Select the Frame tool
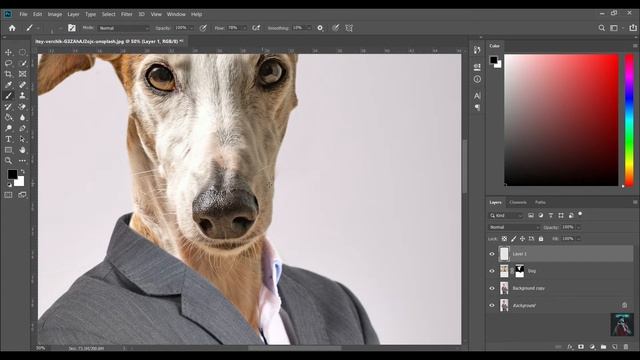 (x=22, y=74)
